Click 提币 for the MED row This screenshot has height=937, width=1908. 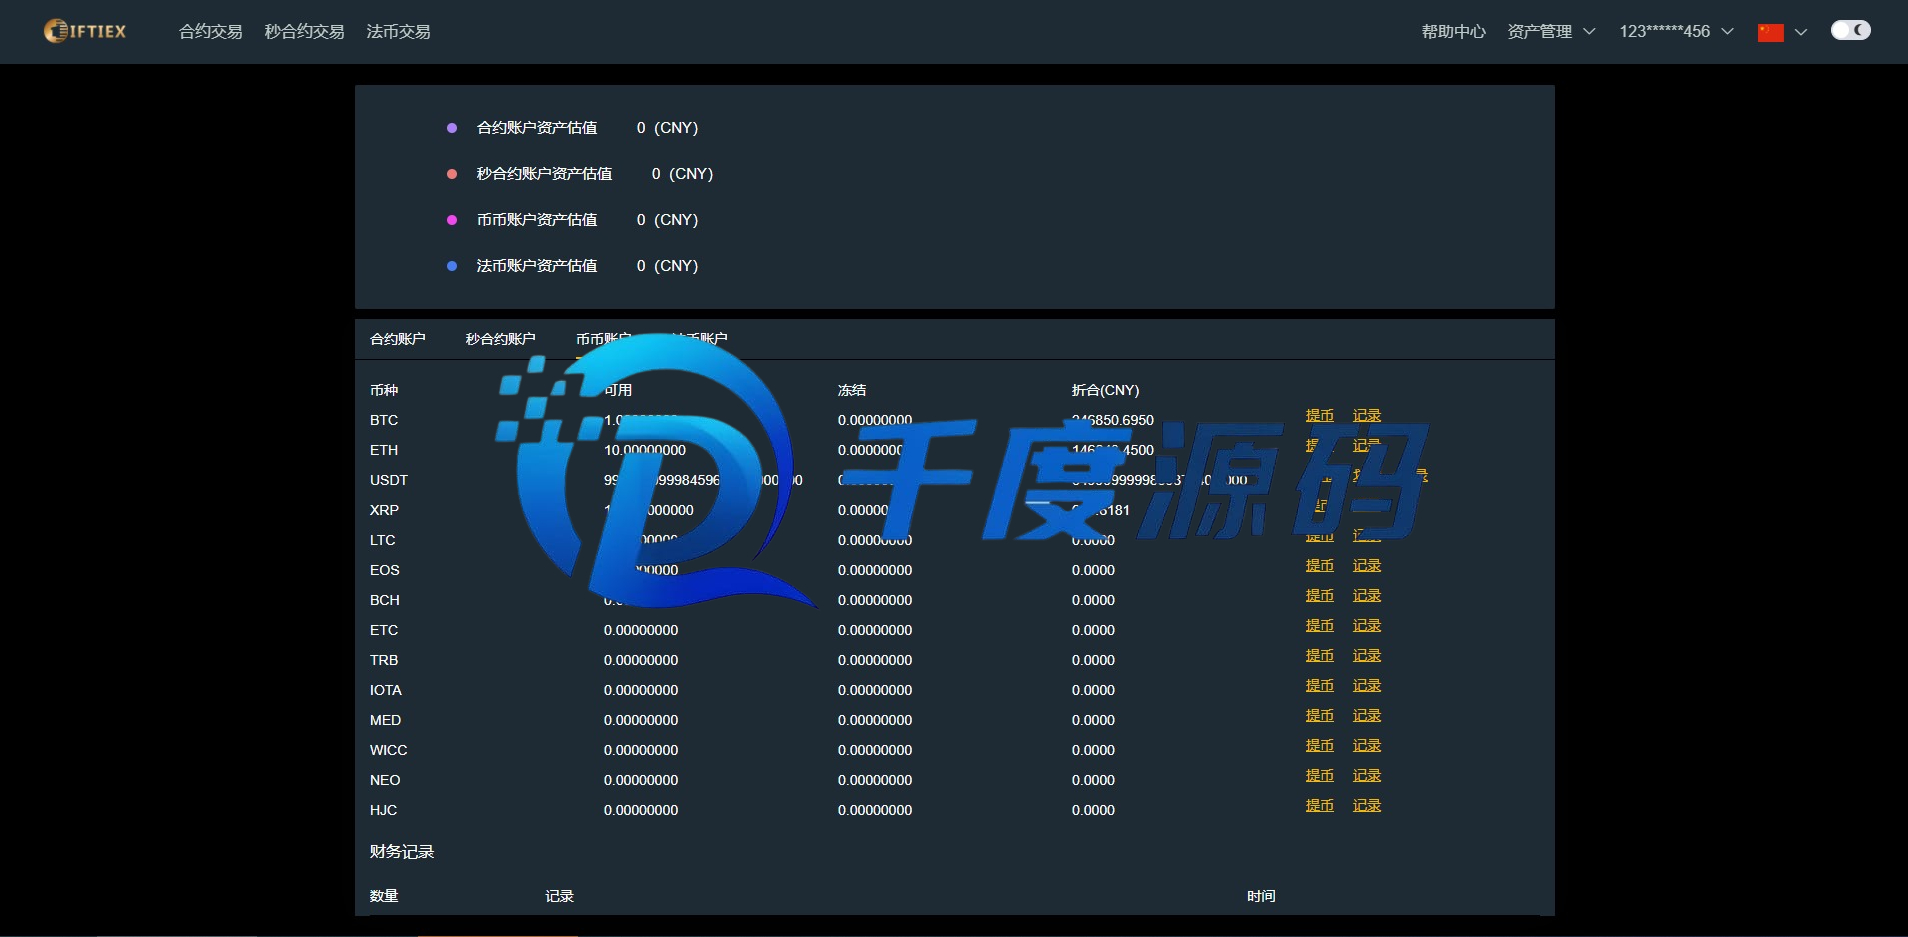[1319, 715]
